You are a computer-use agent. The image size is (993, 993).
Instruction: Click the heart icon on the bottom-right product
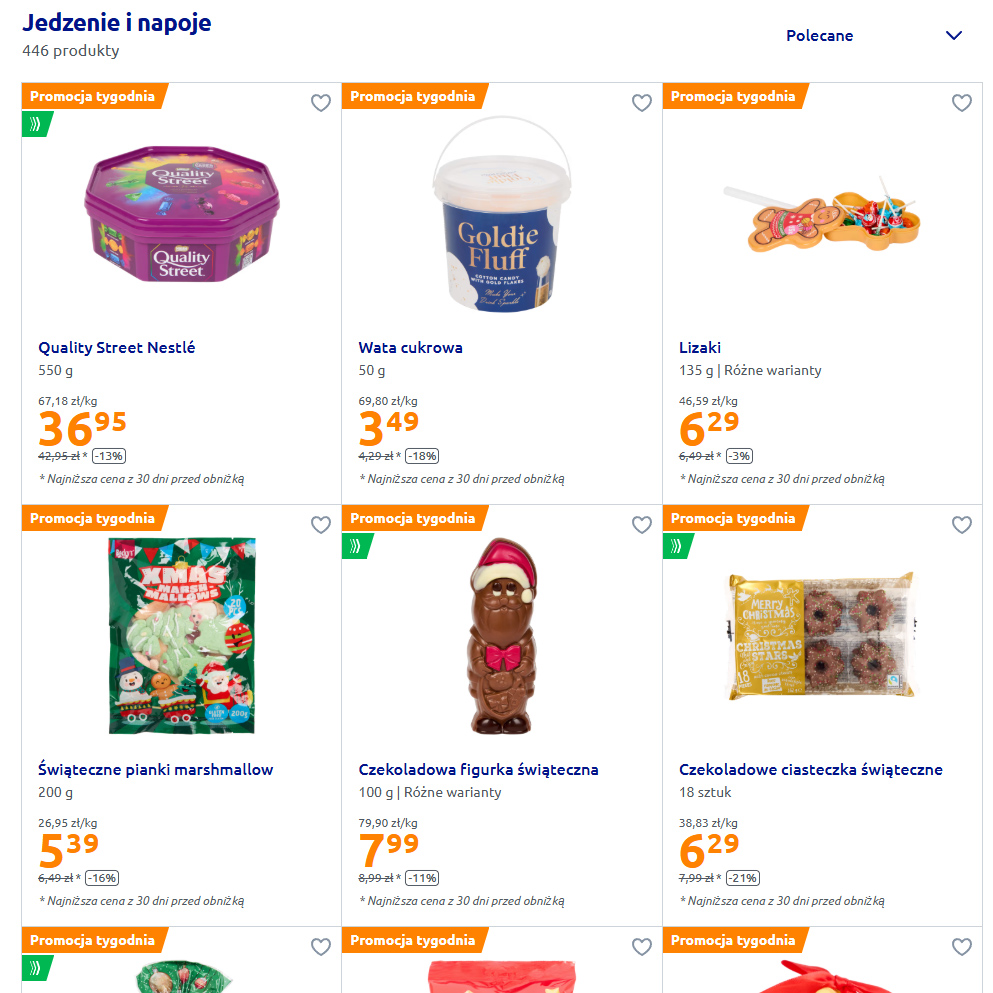tap(961, 947)
